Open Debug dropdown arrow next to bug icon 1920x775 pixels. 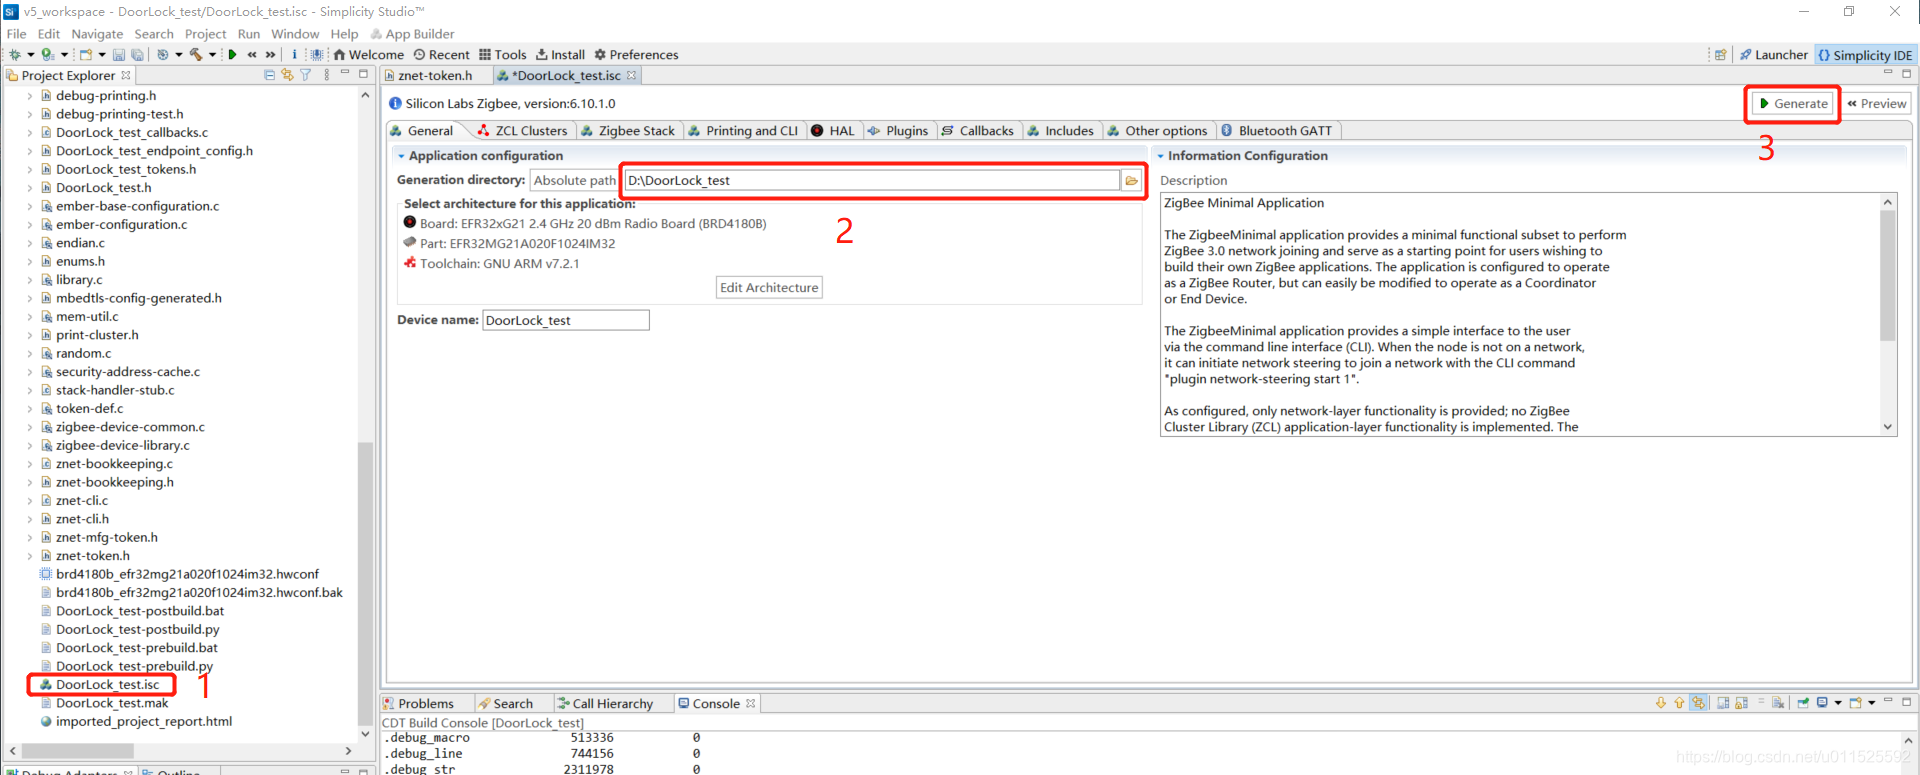(31, 55)
